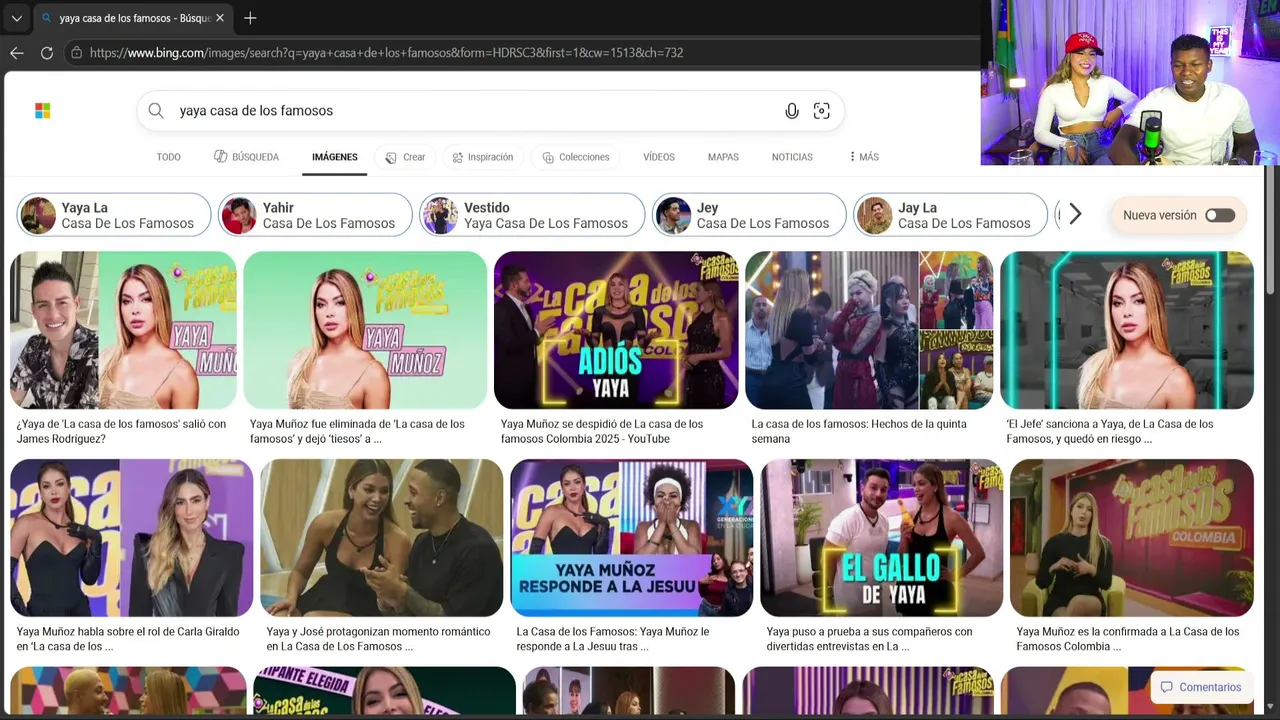Viewport: 1280px width, 720px height.
Task: Open 'Yaya Muñoz es la confirmada' caption link
Action: click(x=1128, y=639)
